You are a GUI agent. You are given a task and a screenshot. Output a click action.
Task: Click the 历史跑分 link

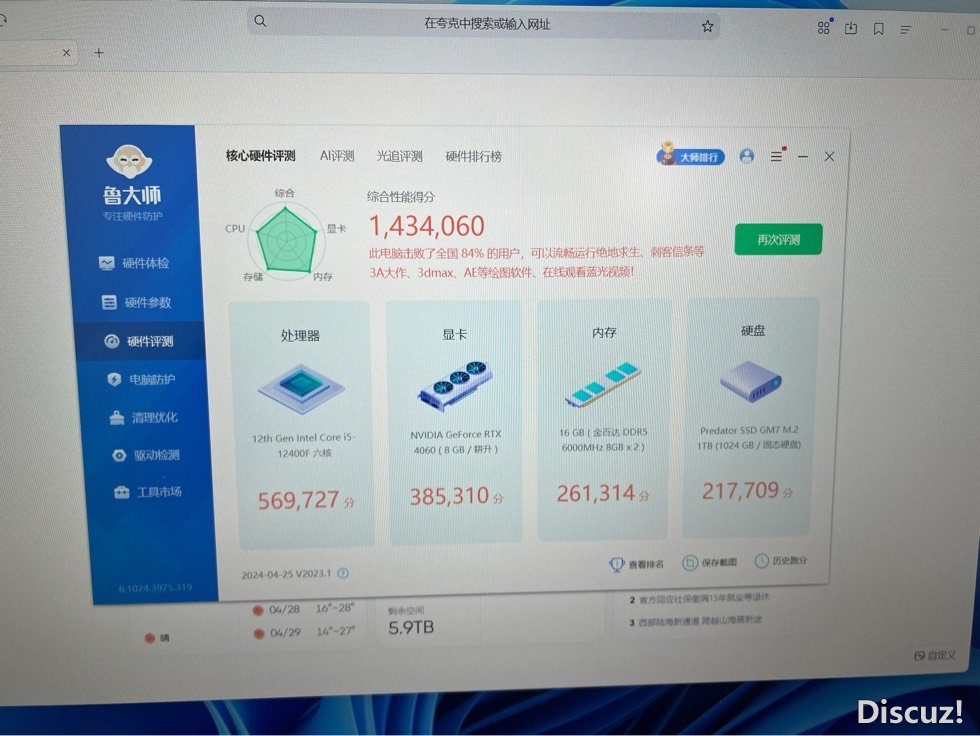pos(781,560)
